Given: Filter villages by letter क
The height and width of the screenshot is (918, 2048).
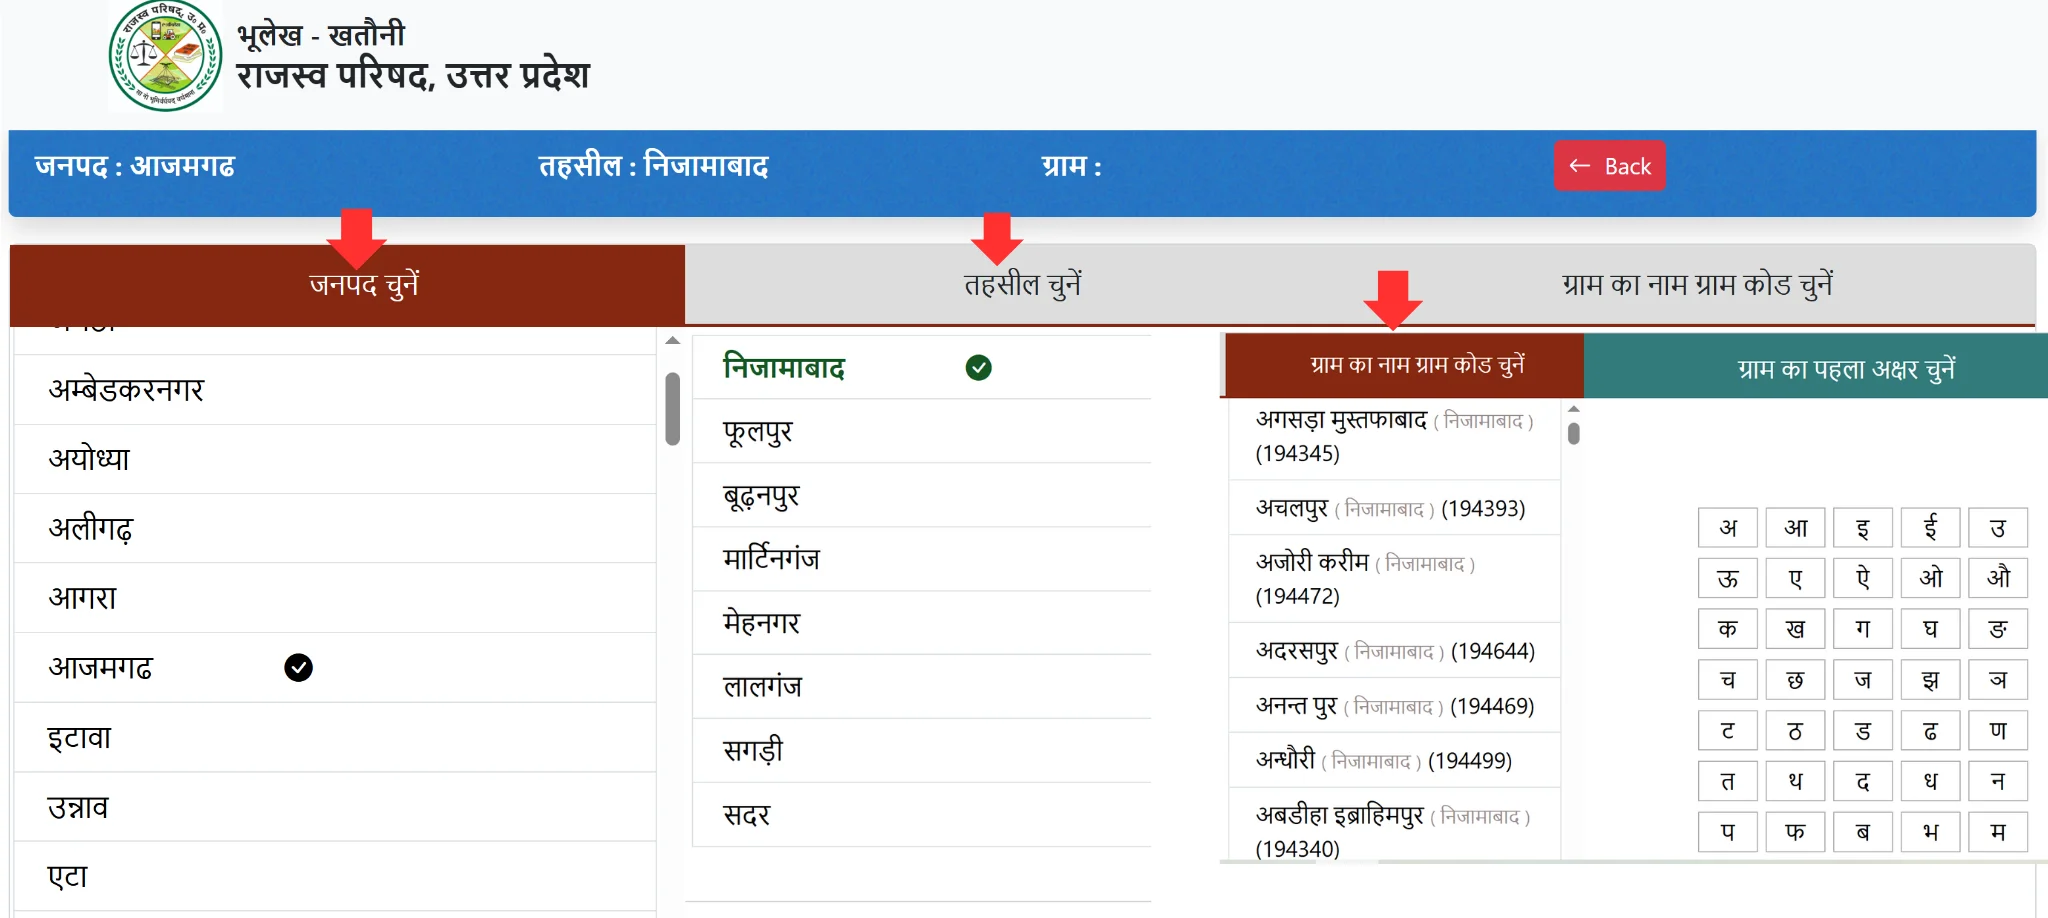Looking at the screenshot, I should point(1728,629).
